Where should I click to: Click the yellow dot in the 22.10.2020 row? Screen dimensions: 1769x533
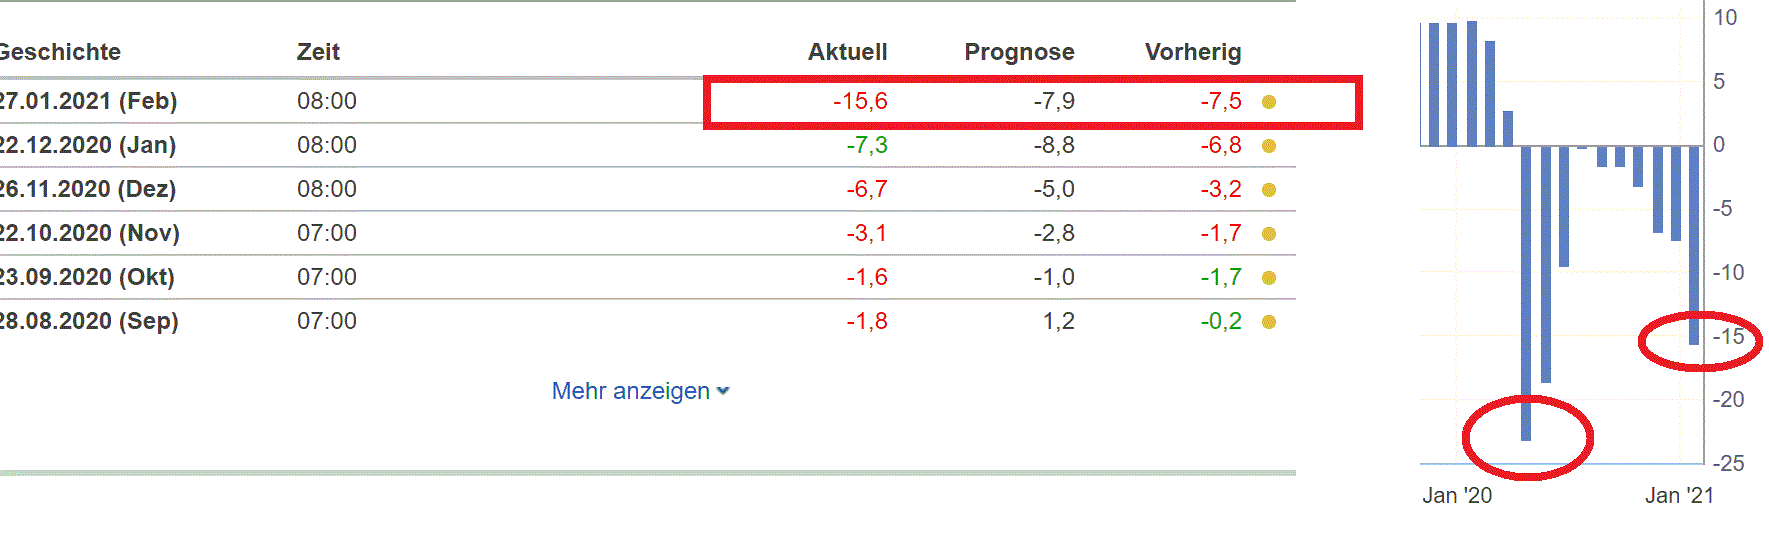click(1269, 234)
